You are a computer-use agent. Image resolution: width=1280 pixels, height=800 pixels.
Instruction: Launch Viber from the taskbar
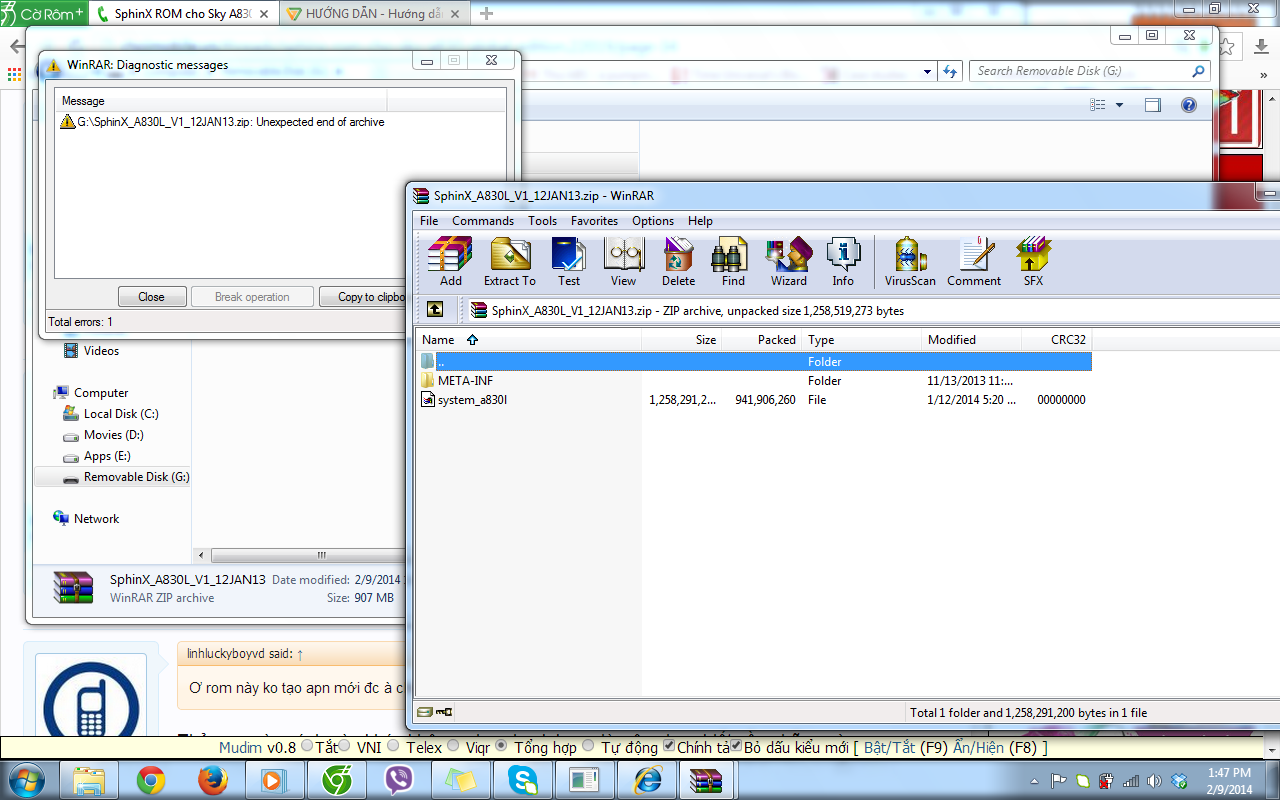(401, 780)
